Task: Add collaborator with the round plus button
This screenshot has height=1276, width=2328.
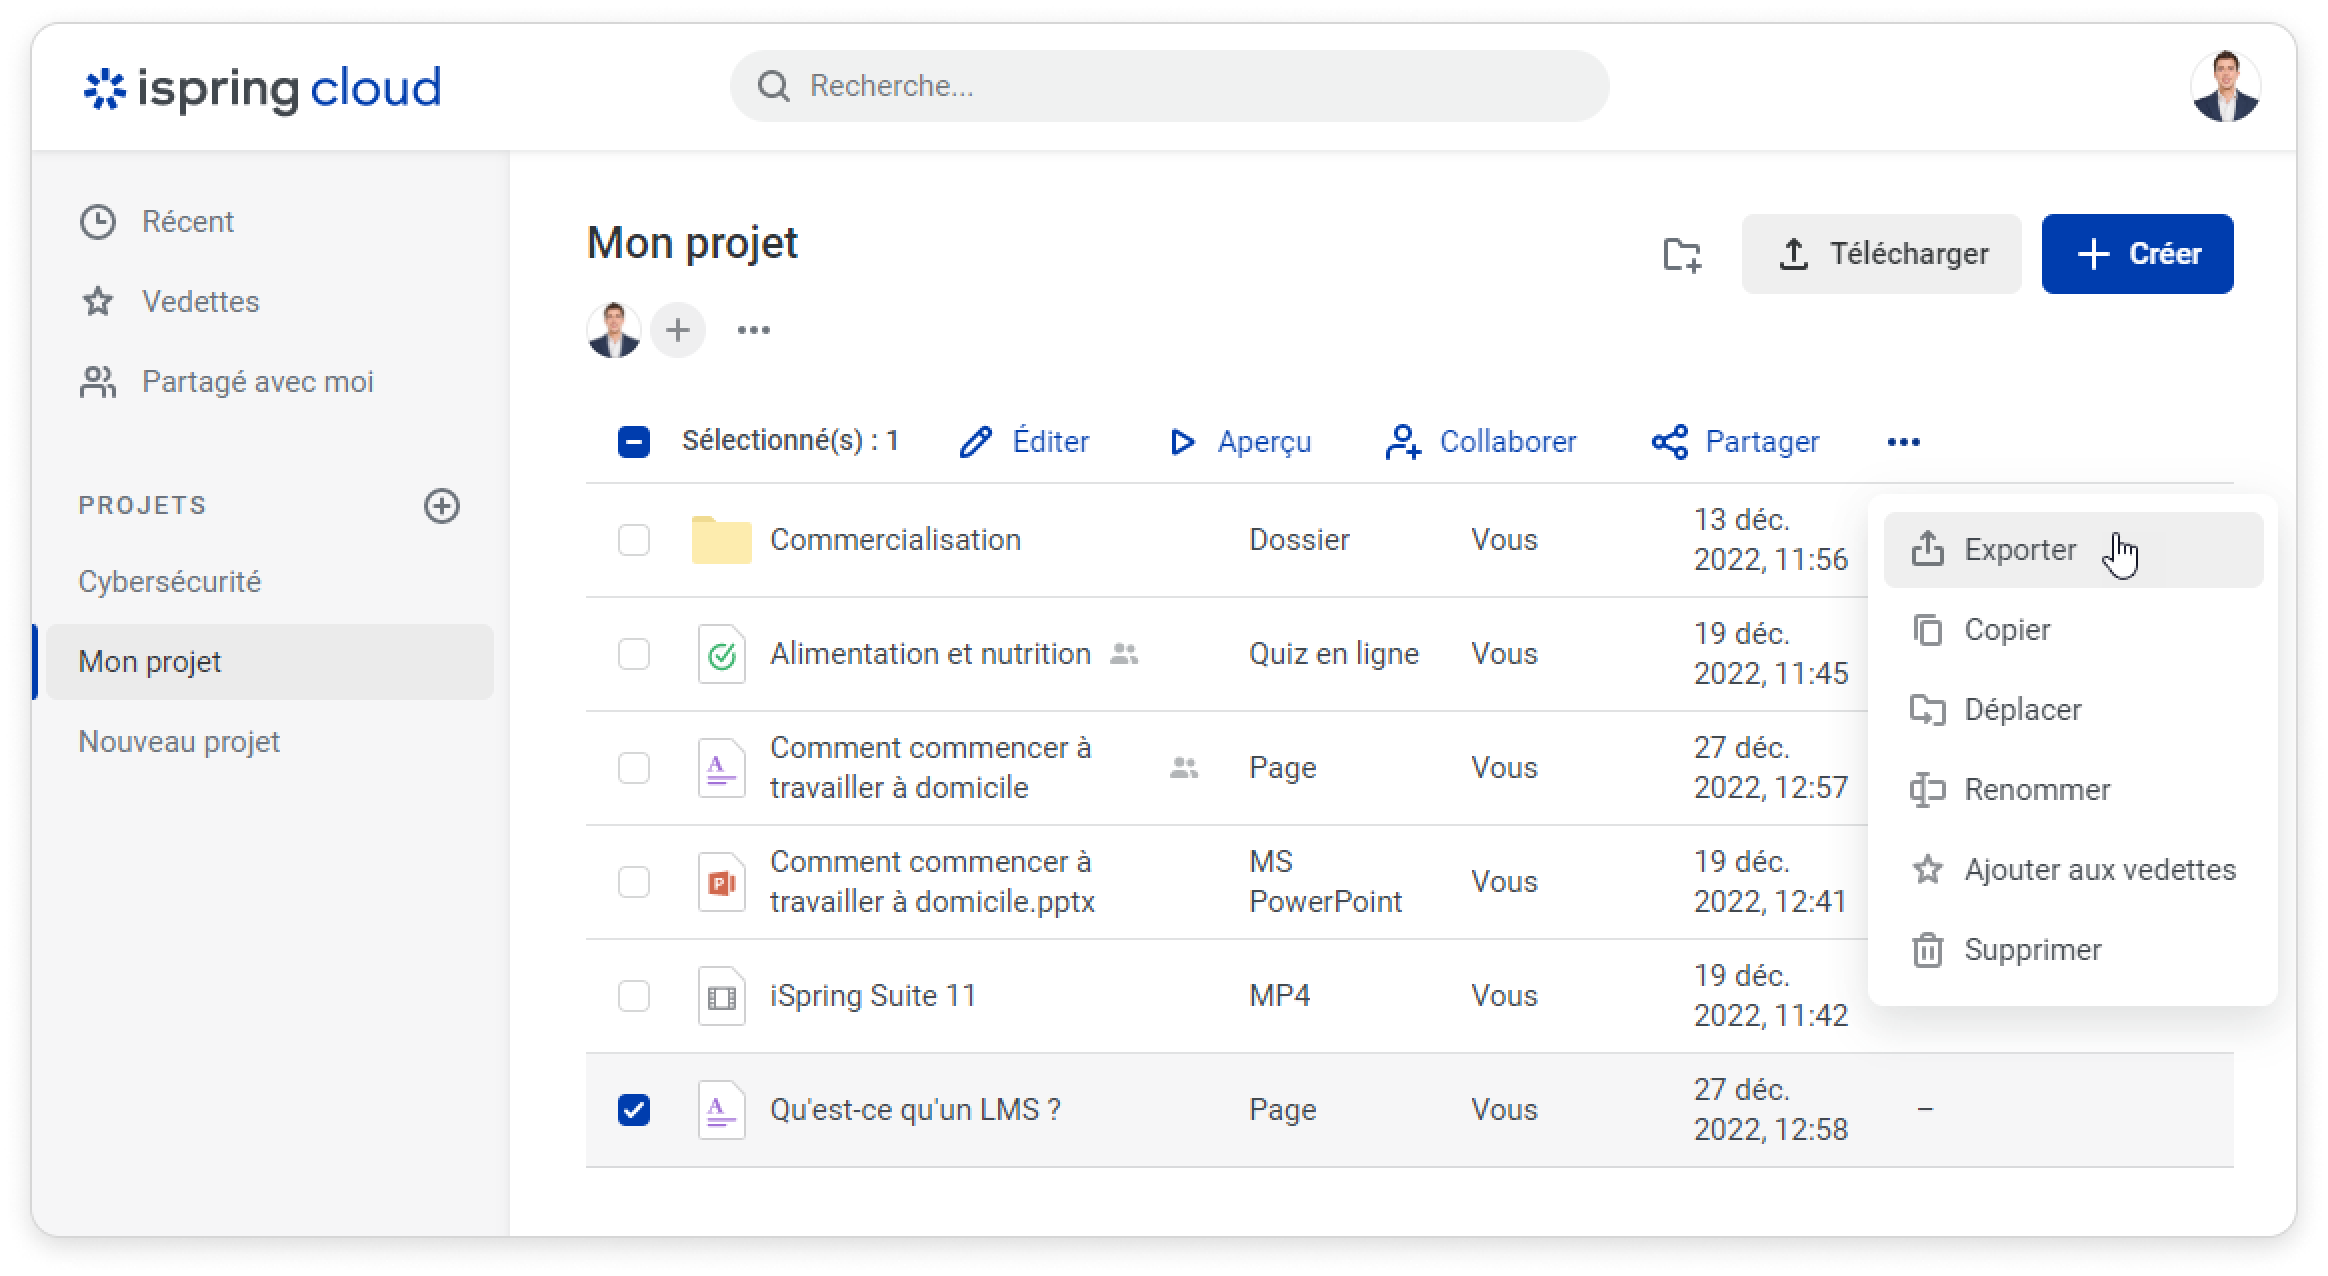Action: (678, 330)
